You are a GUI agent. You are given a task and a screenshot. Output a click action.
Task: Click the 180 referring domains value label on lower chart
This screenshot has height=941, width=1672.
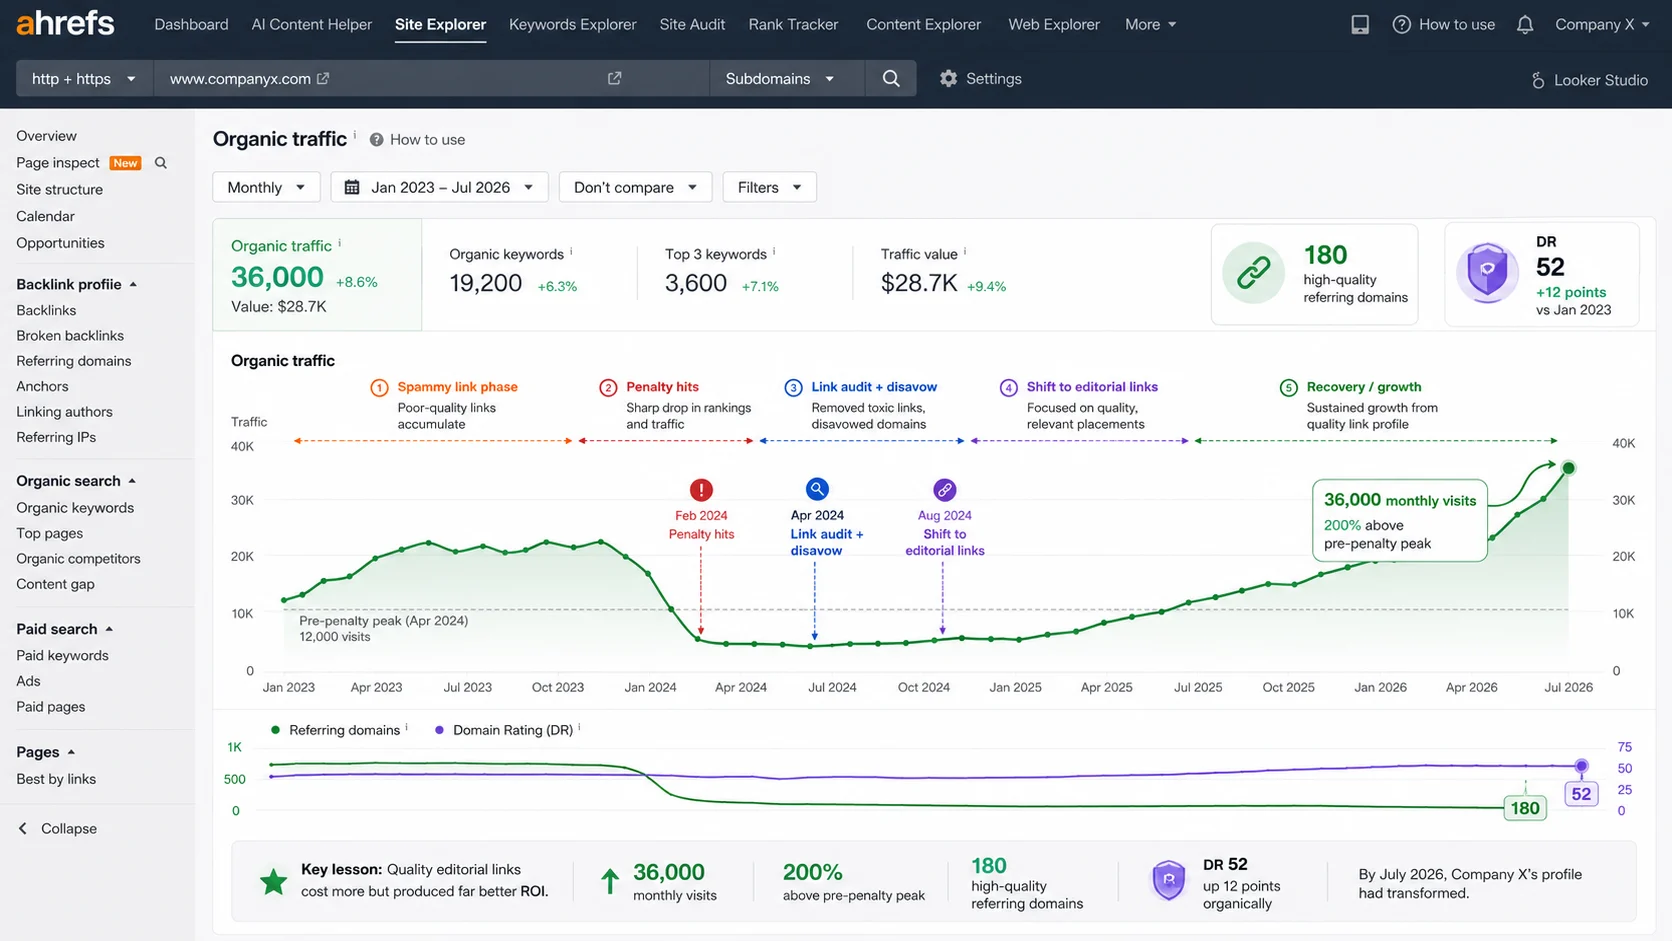coord(1525,808)
